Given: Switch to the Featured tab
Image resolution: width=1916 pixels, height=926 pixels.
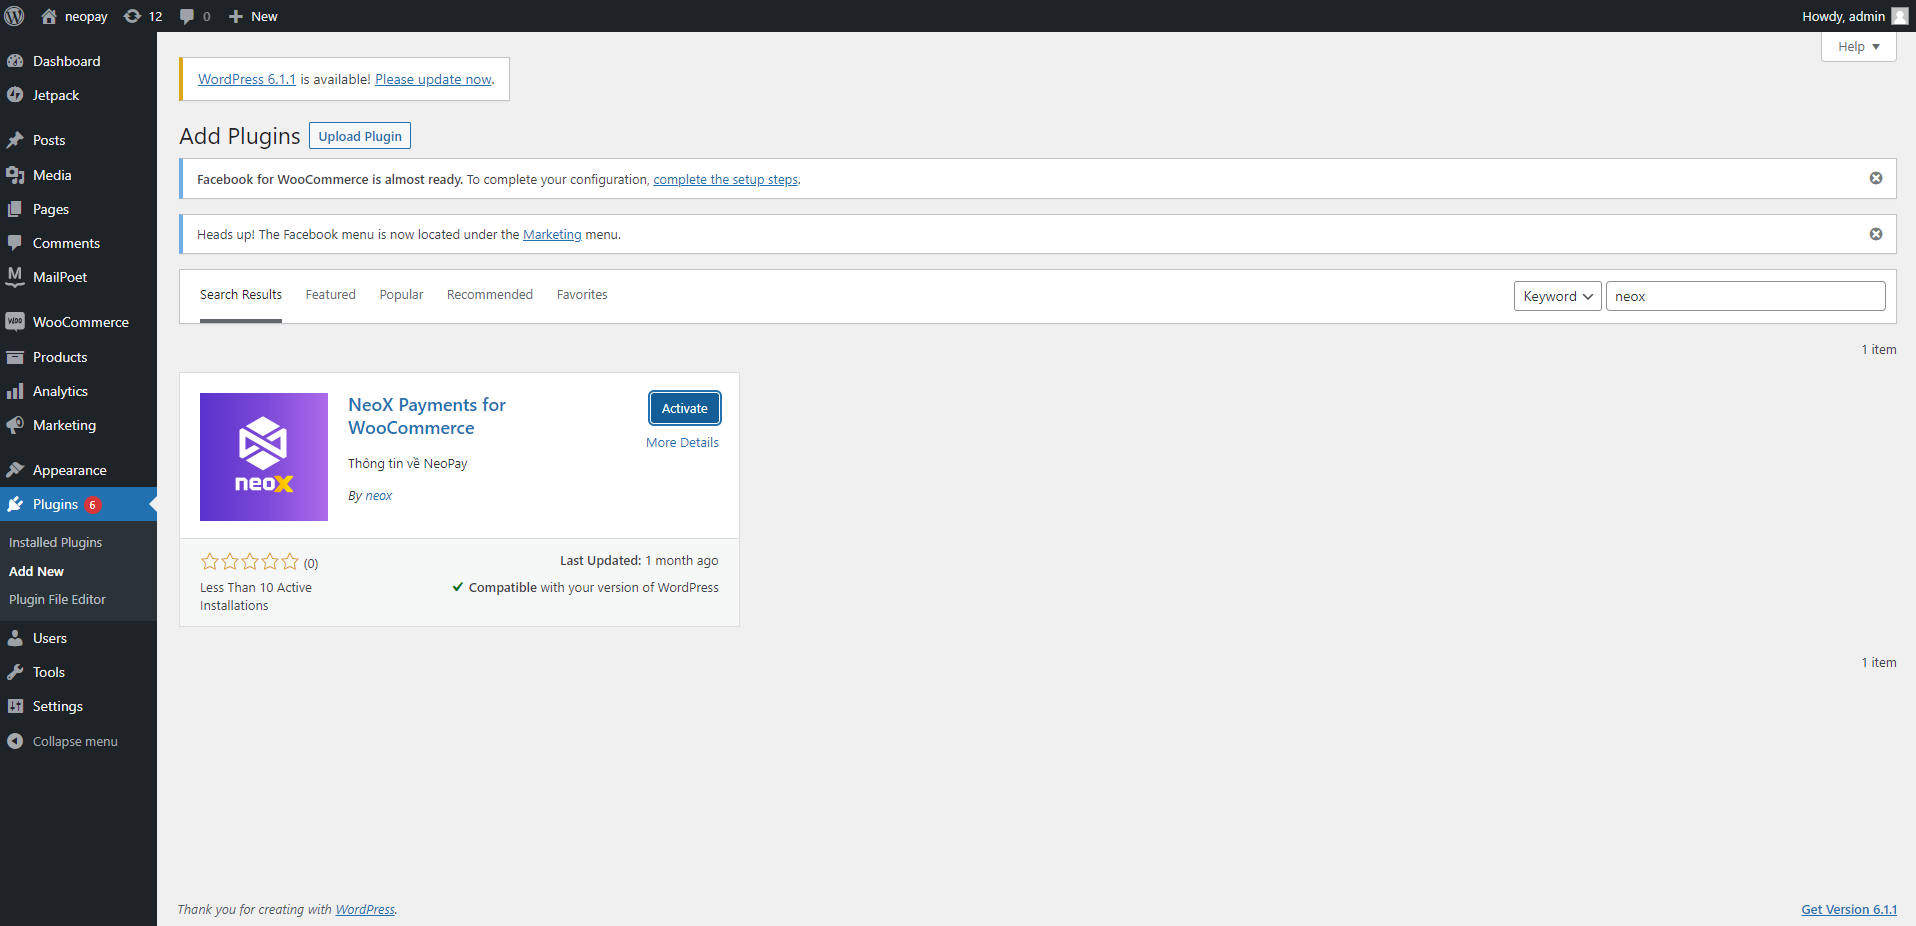Looking at the screenshot, I should click(x=331, y=295).
